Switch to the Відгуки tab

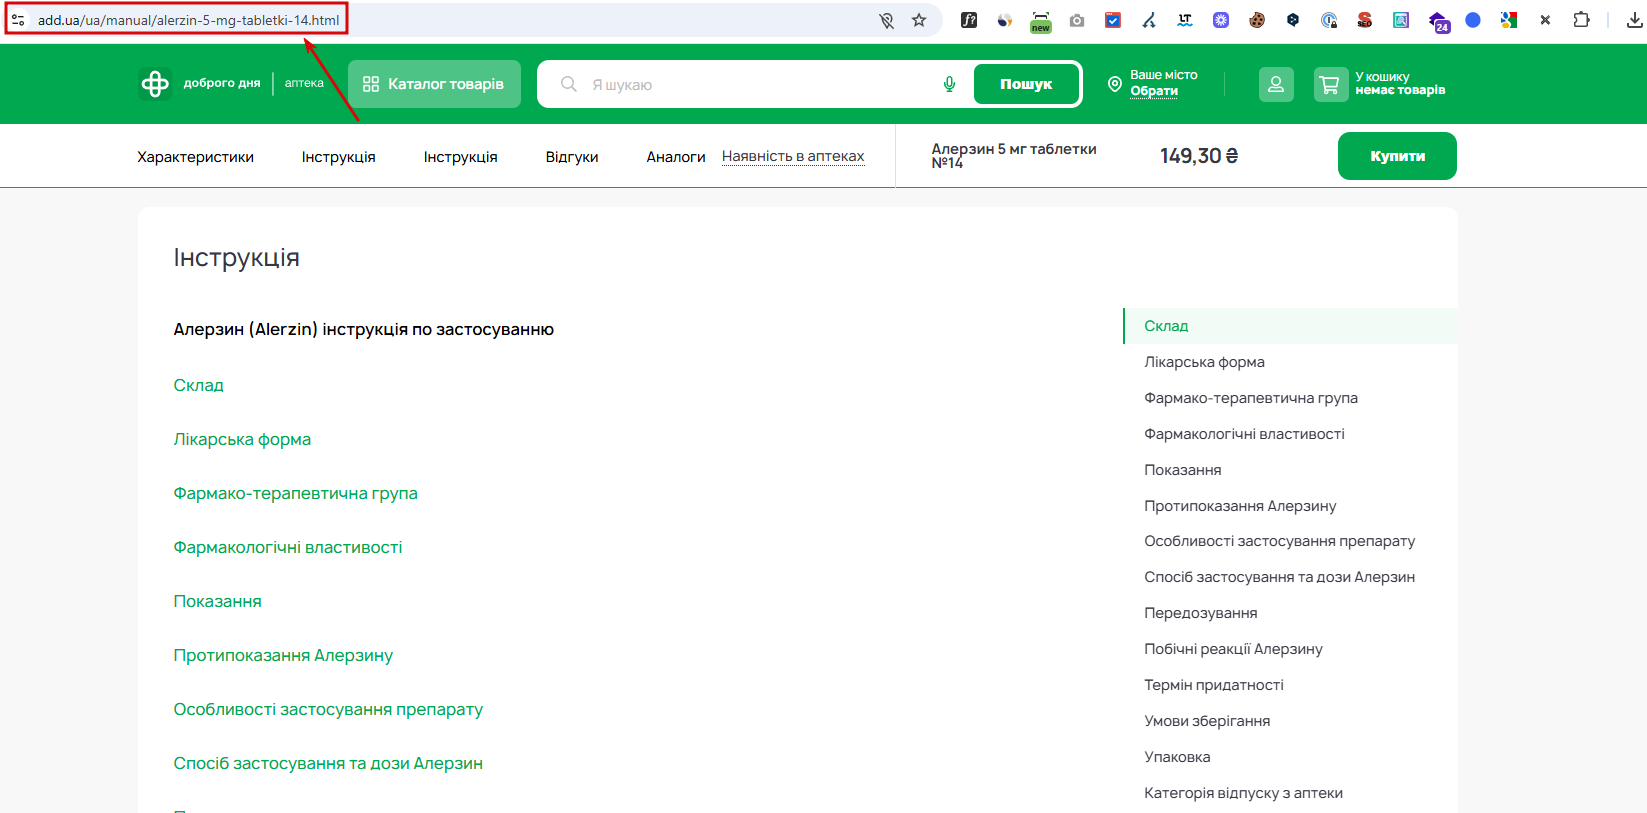click(572, 157)
